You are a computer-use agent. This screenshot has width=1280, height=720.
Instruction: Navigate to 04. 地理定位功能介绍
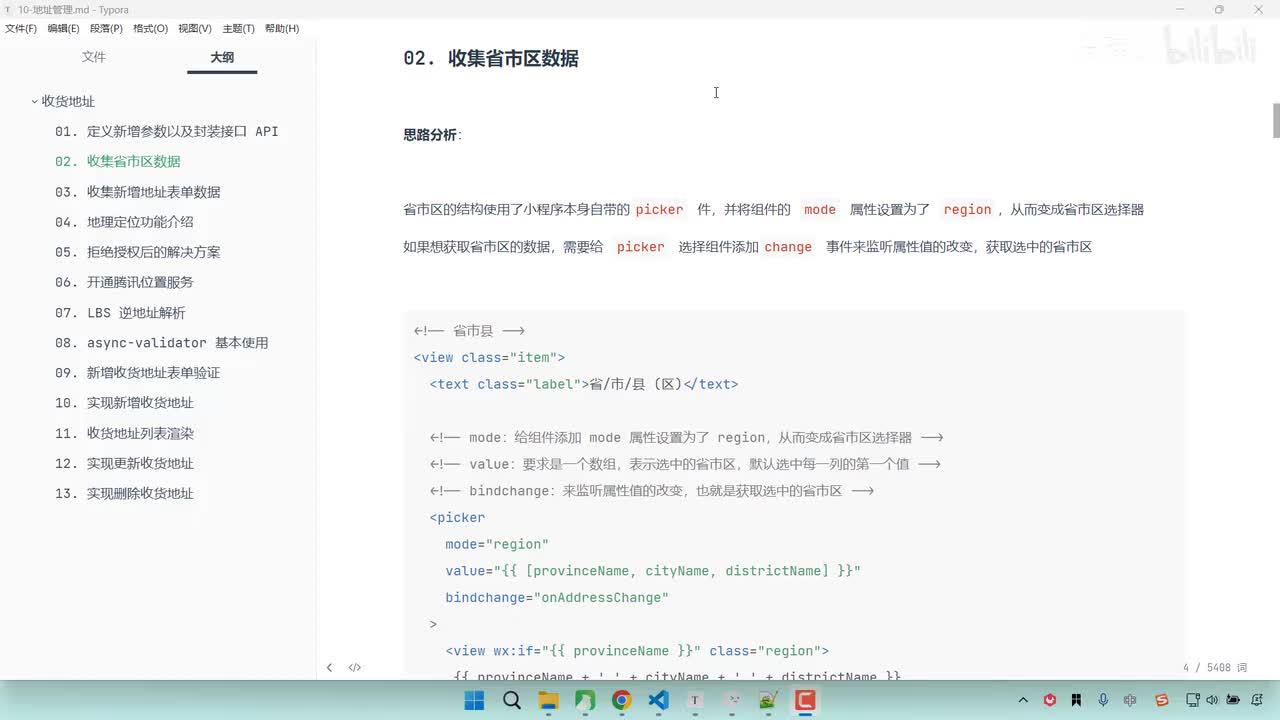click(x=124, y=222)
